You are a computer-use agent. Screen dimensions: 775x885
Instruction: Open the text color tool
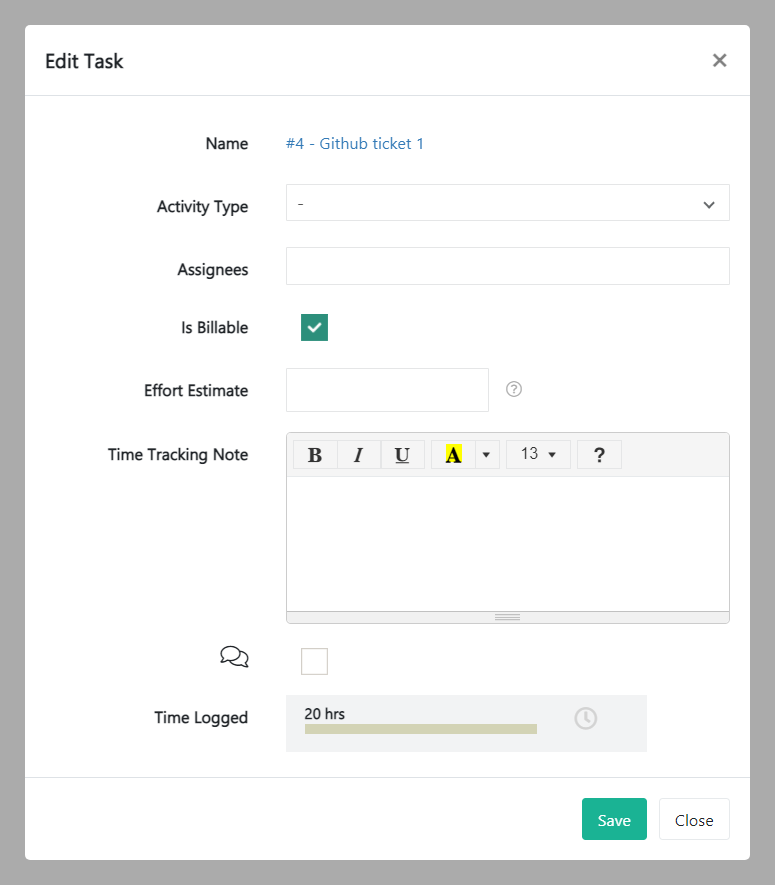coord(453,454)
